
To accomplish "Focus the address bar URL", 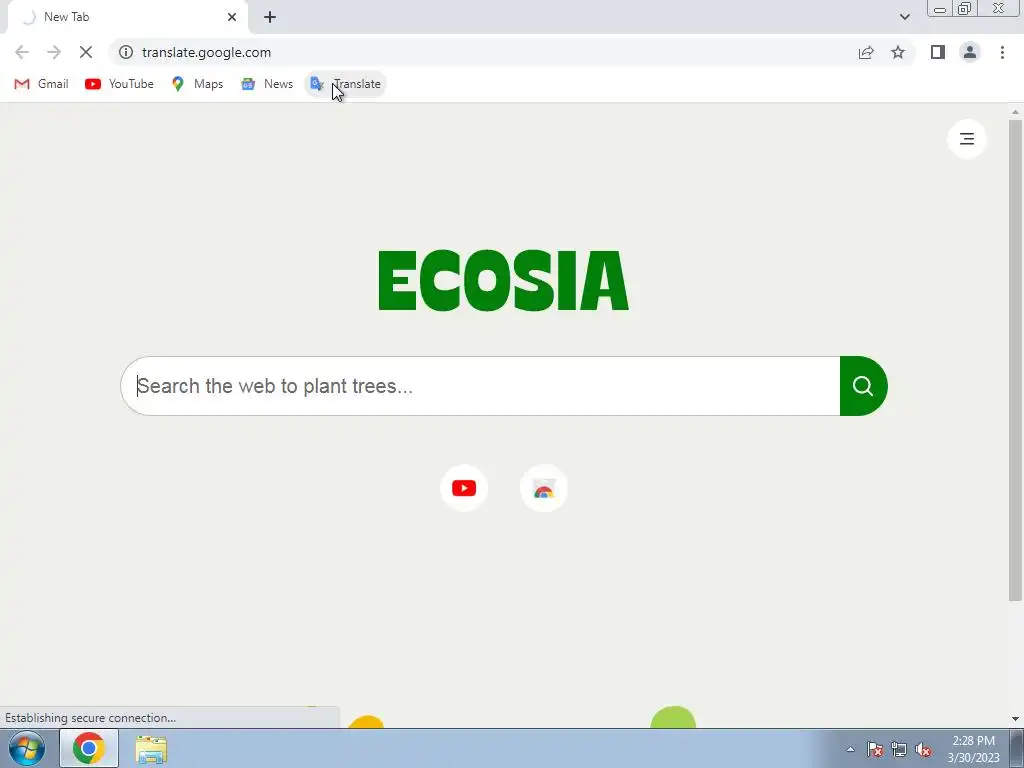I will [206, 52].
